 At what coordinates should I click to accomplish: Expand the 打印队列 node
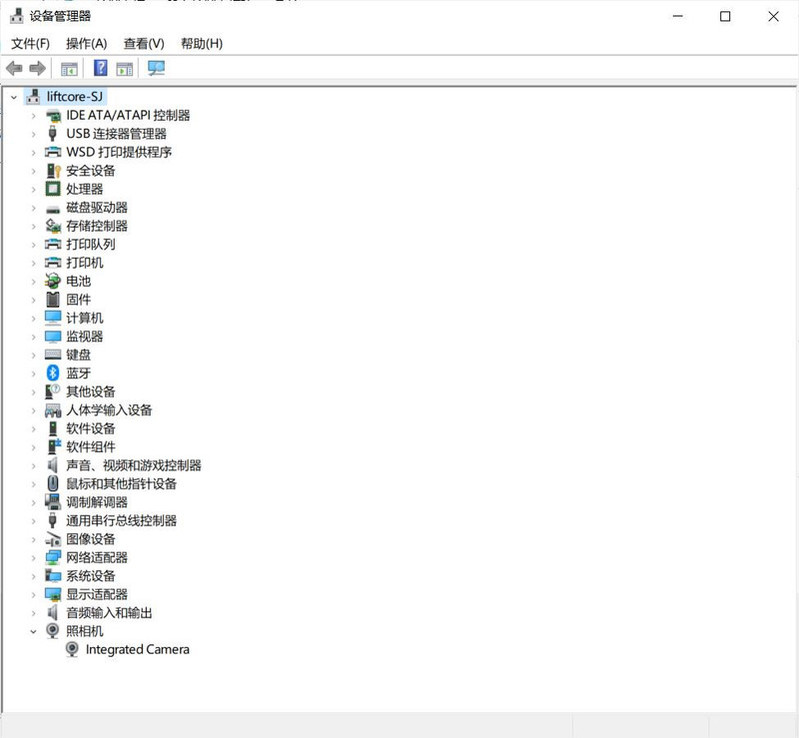[34, 245]
